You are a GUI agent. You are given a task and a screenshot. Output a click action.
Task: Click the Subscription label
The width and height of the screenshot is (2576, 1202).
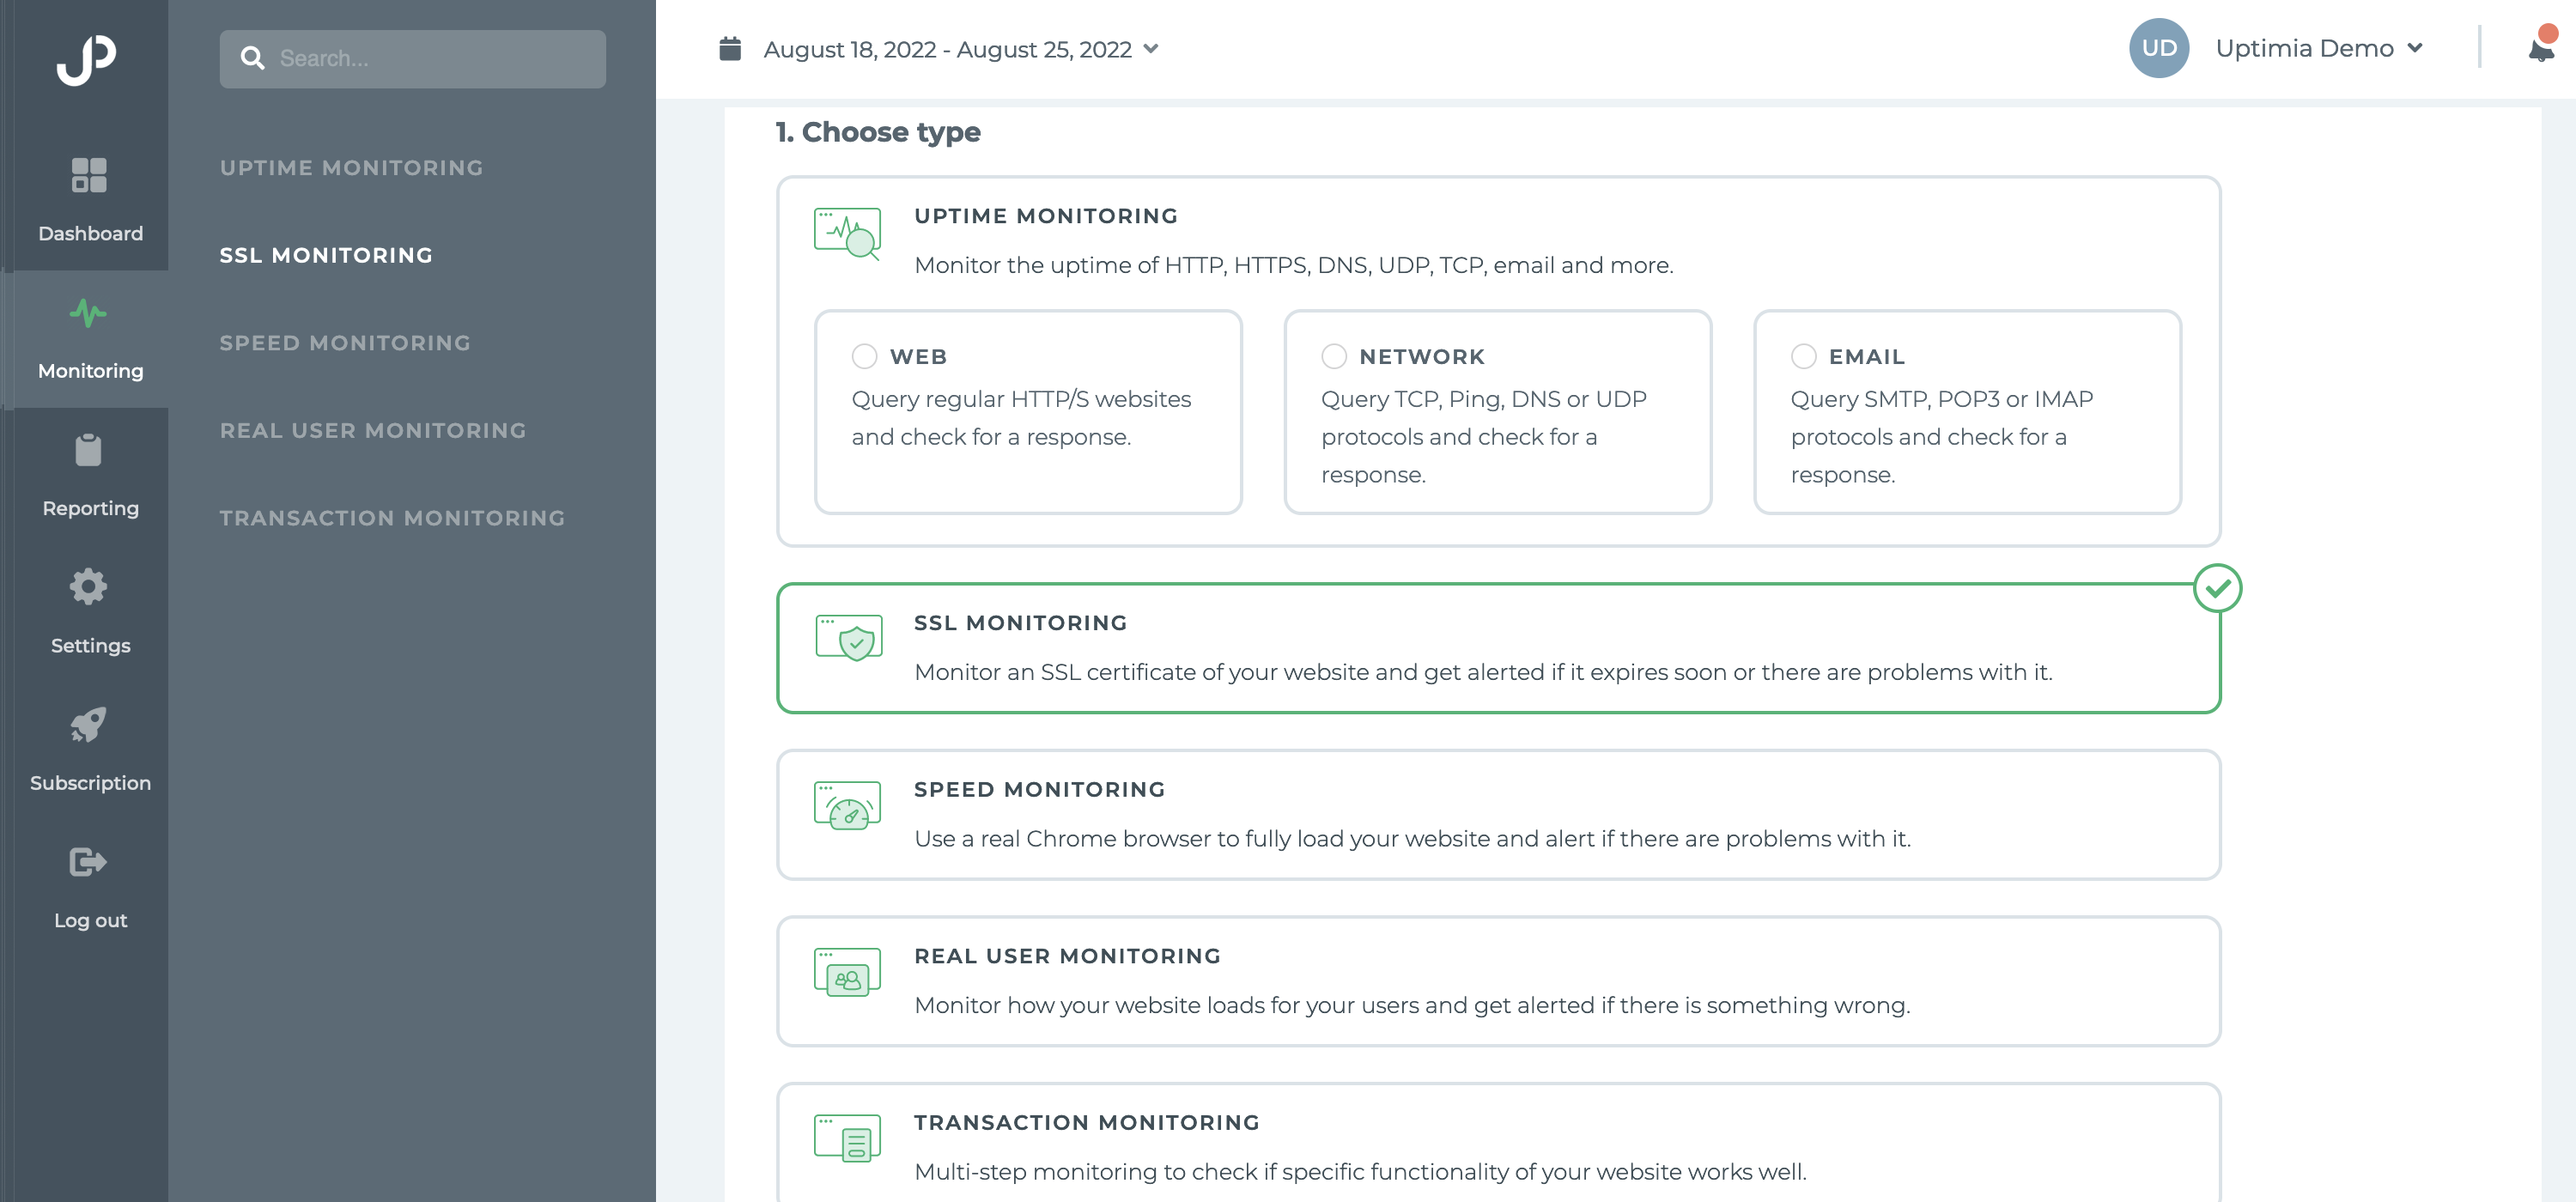pyautogui.click(x=90, y=783)
